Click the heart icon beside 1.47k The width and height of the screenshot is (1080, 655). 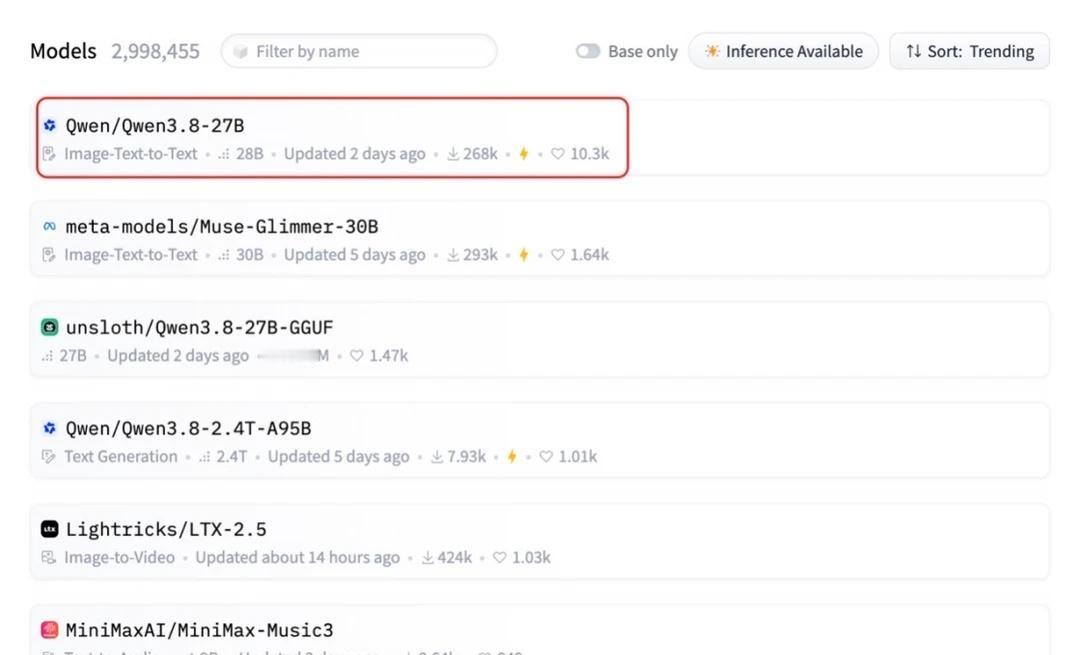(357, 355)
